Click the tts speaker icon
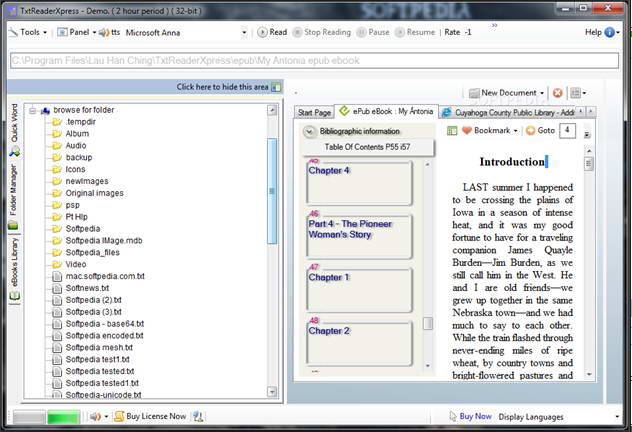This screenshot has height=432, width=632. click(104, 32)
